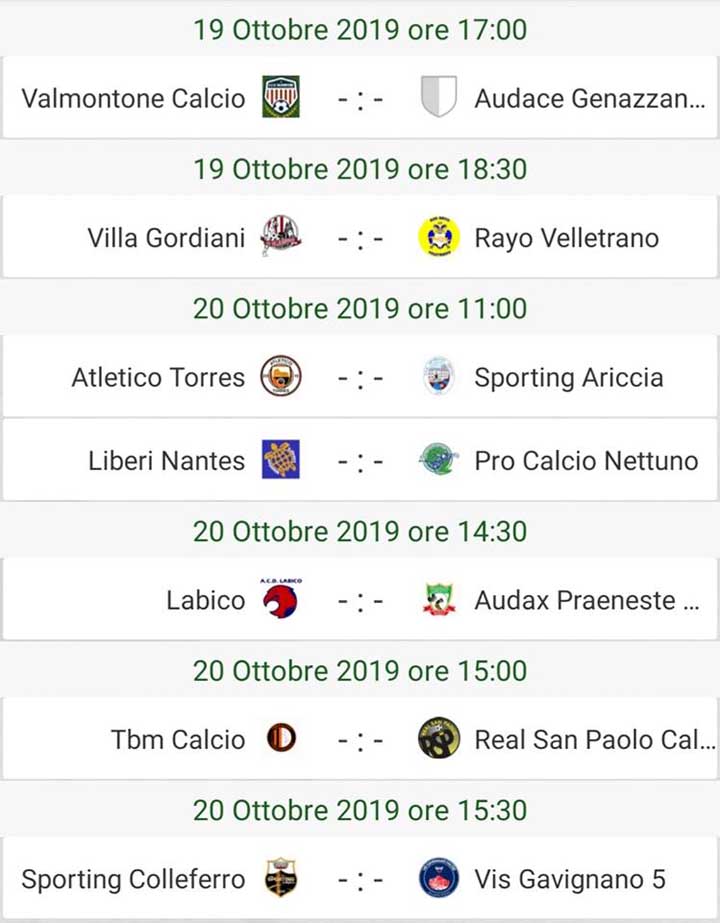Click the Tbm Calcio match score placeholder
This screenshot has height=923, width=720.
[360, 740]
